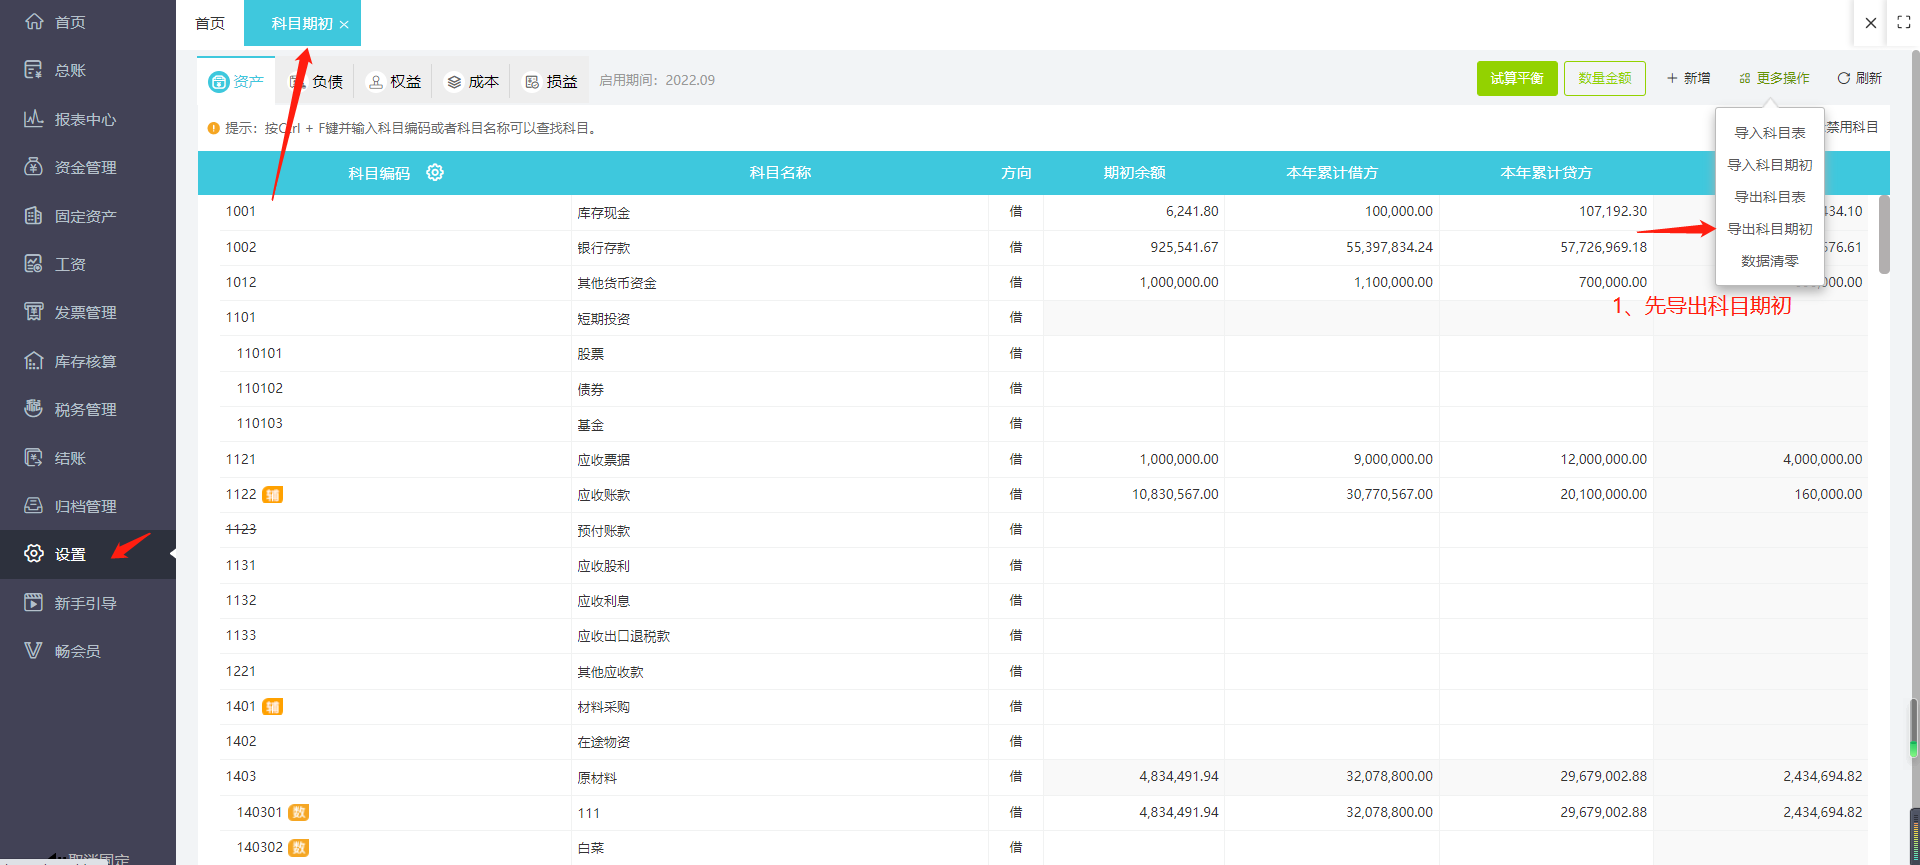
Task: Click the green 试算平衡 button
Action: click(x=1516, y=78)
